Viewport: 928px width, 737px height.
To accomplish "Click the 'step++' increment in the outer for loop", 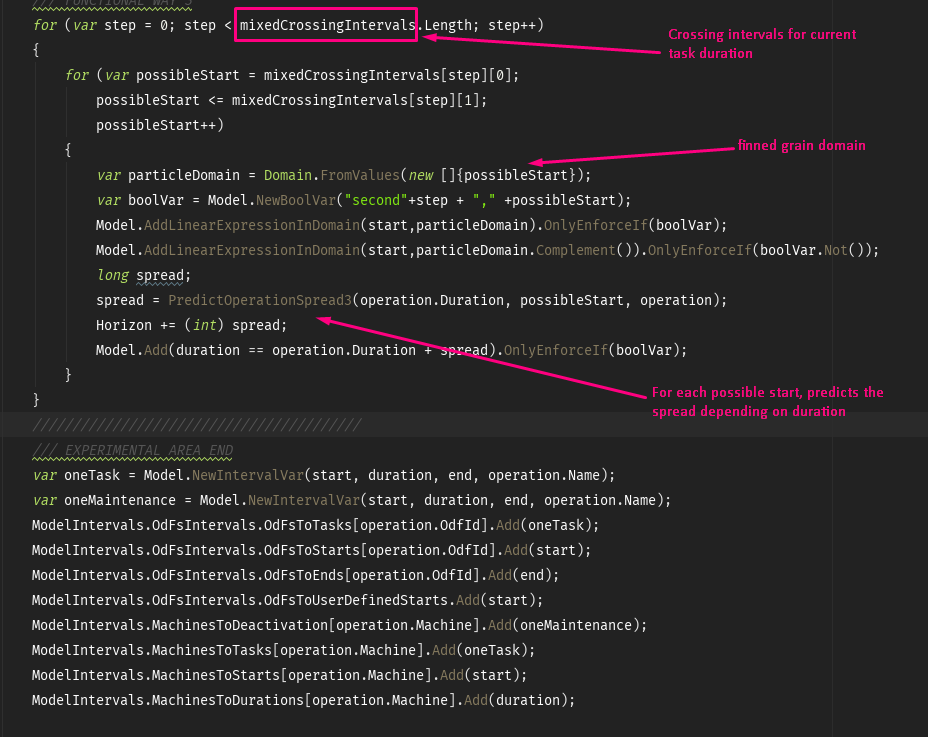I will pyautogui.click(x=511, y=25).
